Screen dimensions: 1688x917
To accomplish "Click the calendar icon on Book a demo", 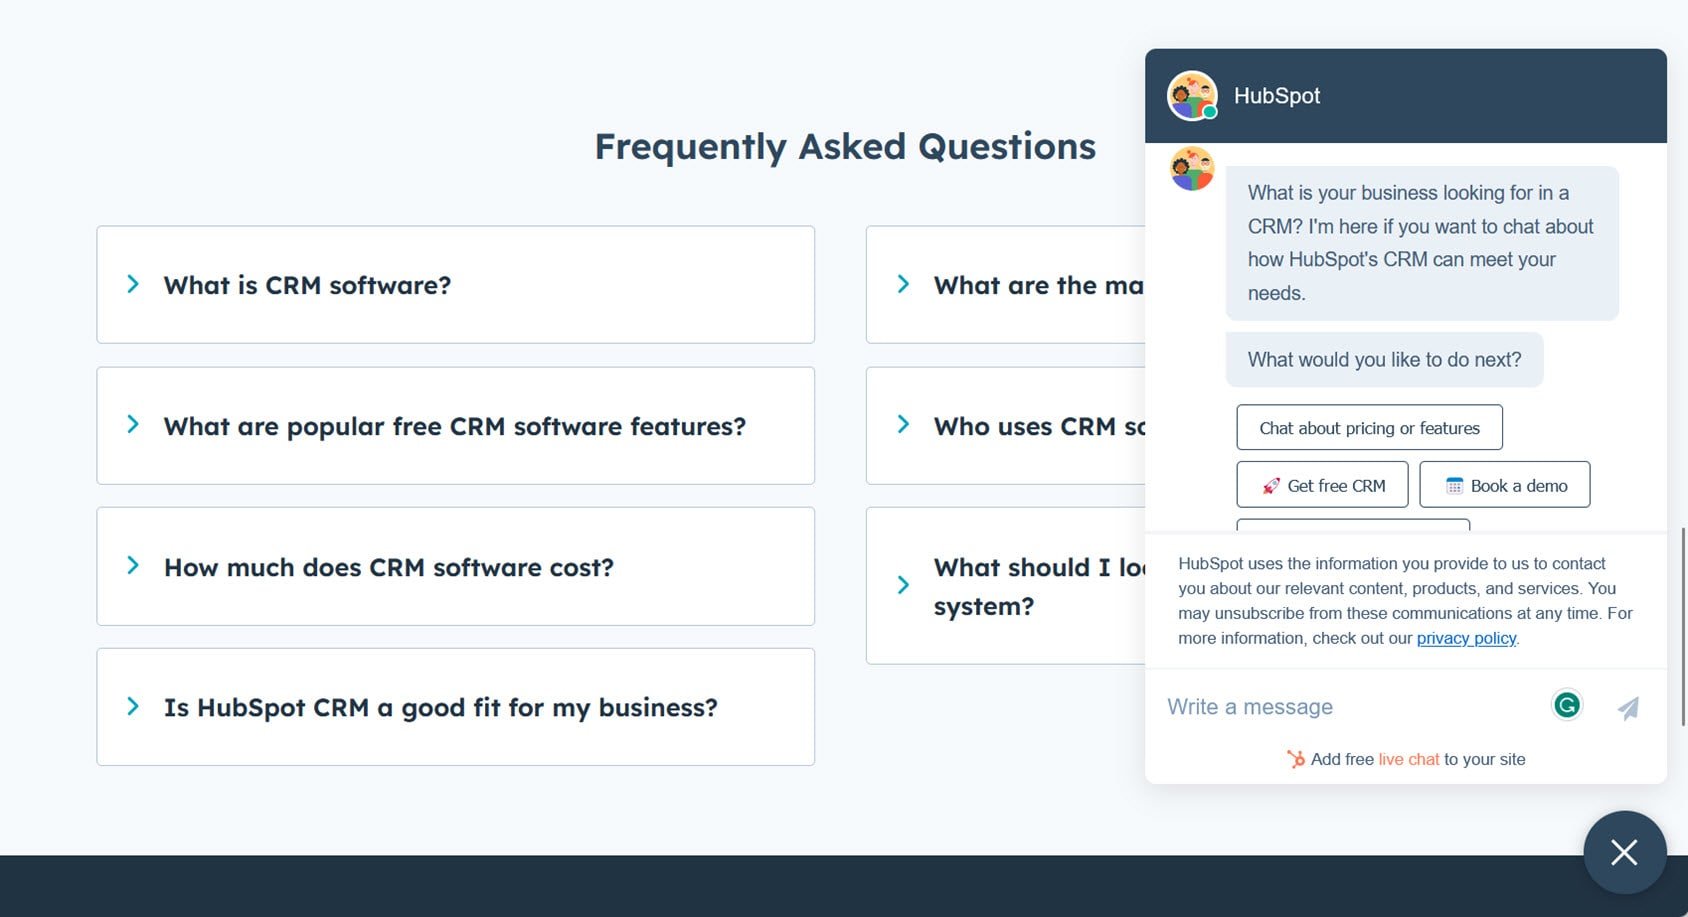I will pos(1454,486).
